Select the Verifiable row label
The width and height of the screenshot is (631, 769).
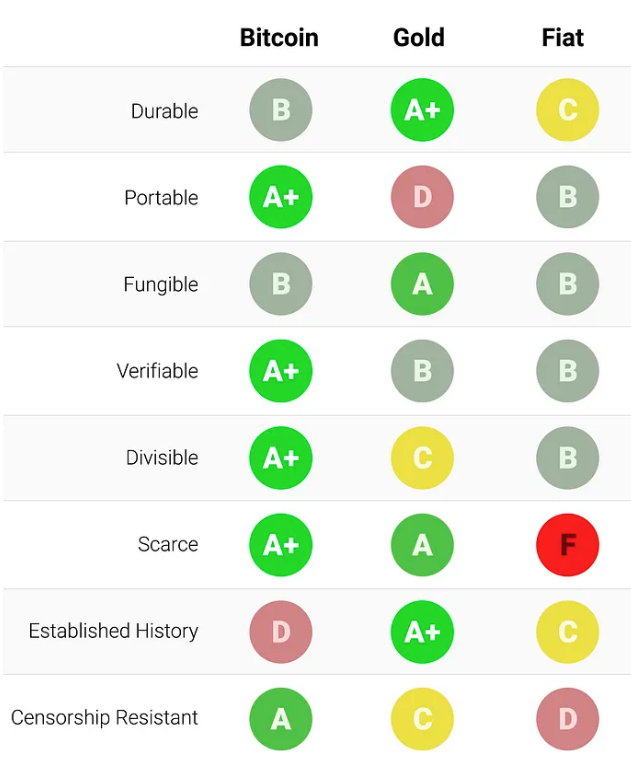(x=157, y=371)
